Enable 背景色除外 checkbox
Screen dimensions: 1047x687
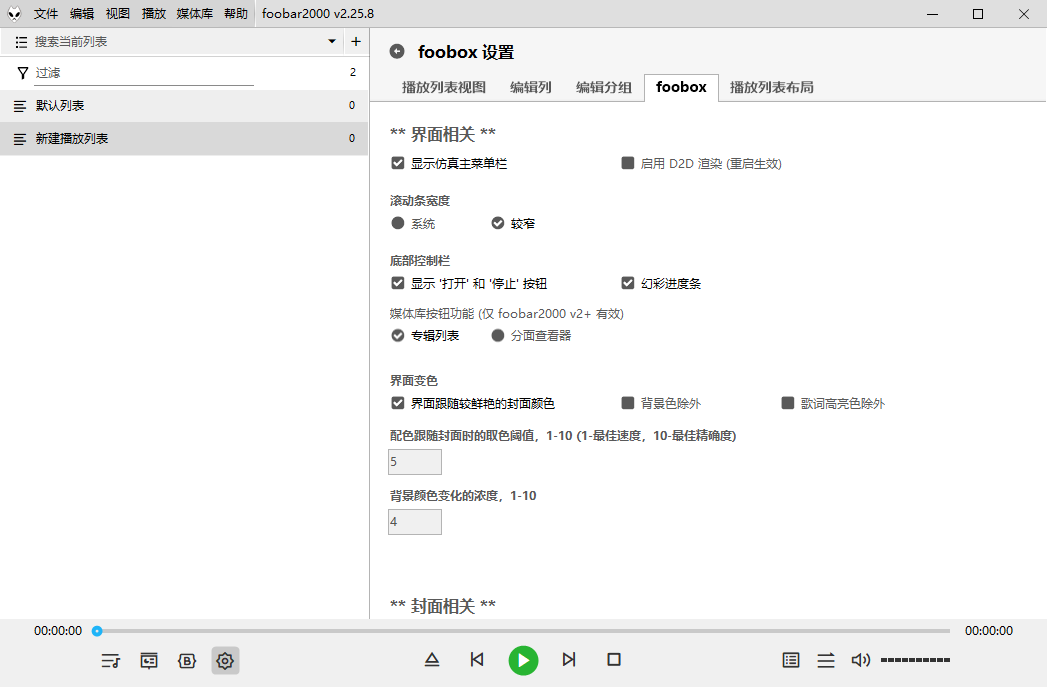coord(628,403)
